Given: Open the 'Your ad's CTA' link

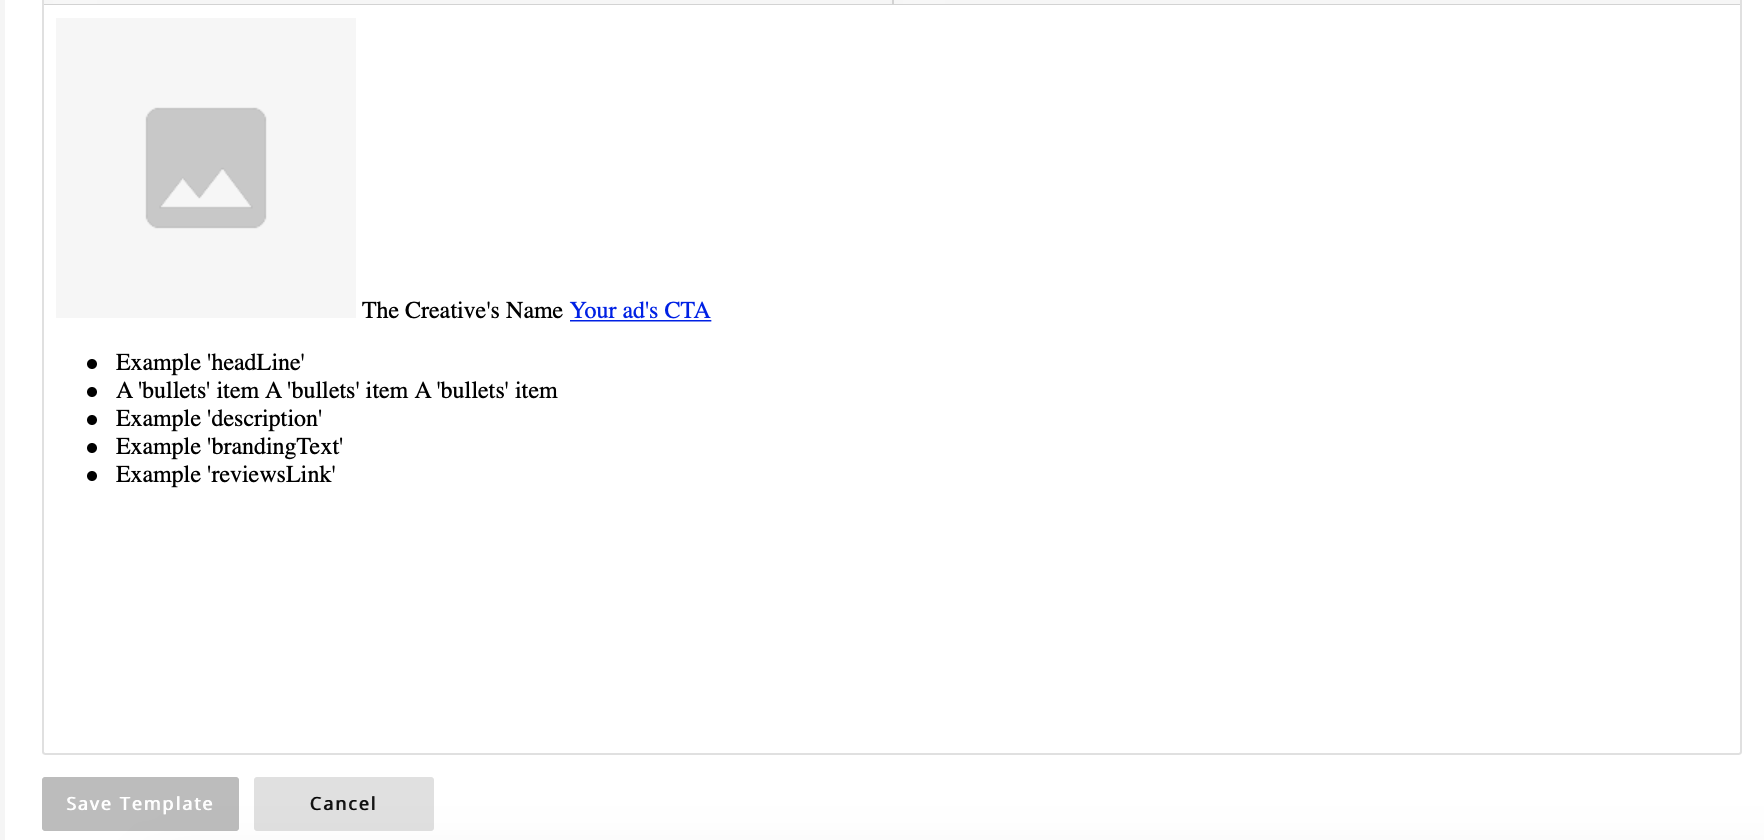Looking at the screenshot, I should coord(640,311).
